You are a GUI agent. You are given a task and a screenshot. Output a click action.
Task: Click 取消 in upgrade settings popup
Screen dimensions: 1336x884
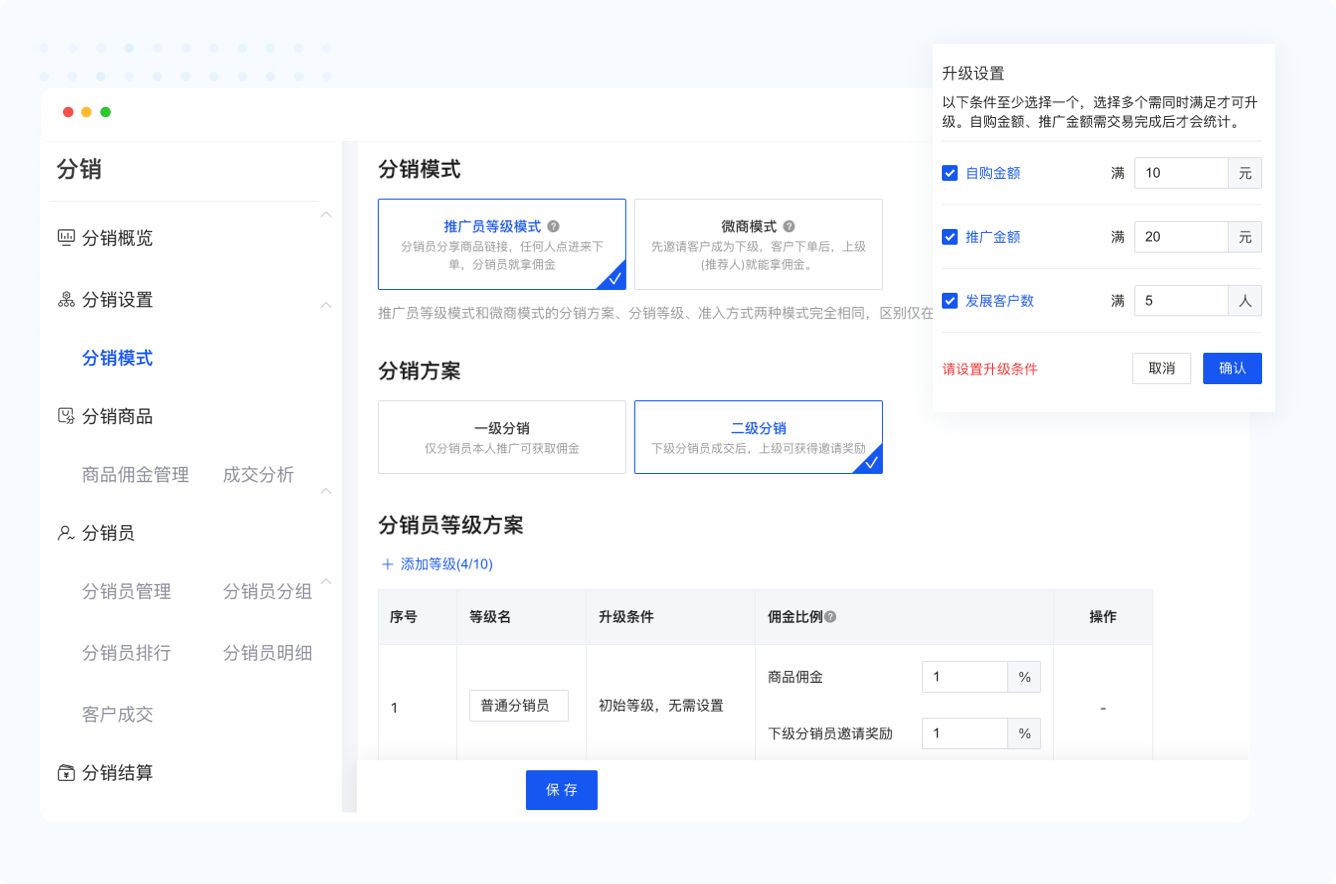pos(1161,368)
